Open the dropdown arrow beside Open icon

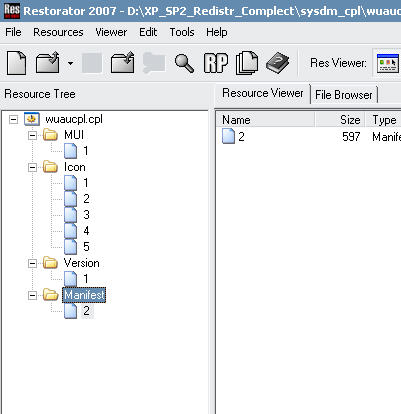click(70, 63)
